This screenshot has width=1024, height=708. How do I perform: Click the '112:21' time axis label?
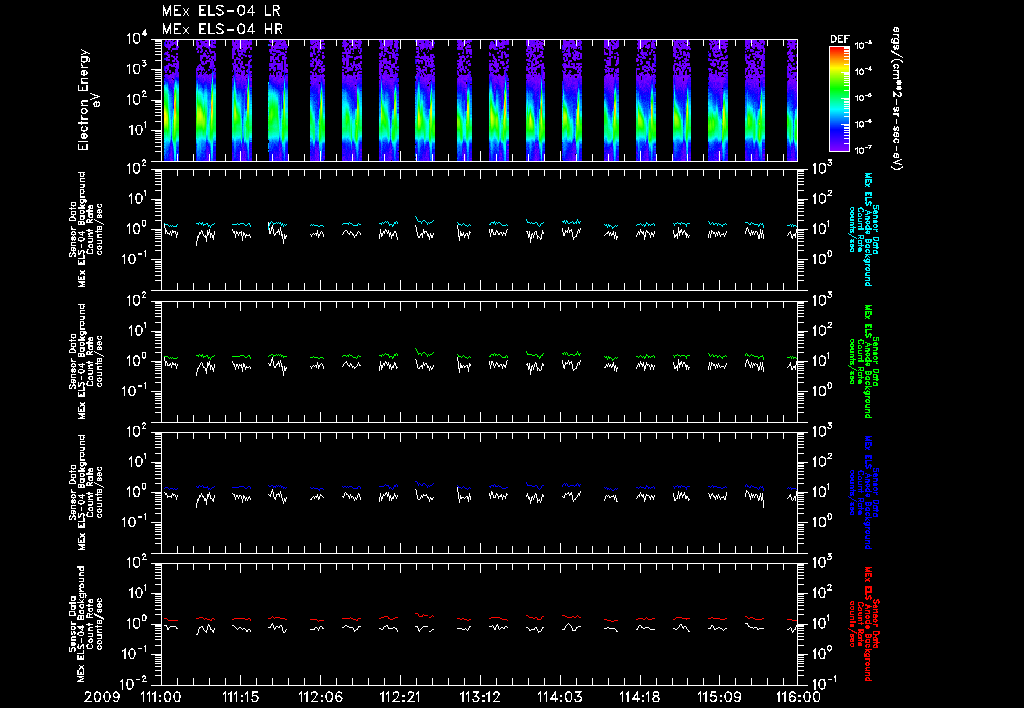400,697
